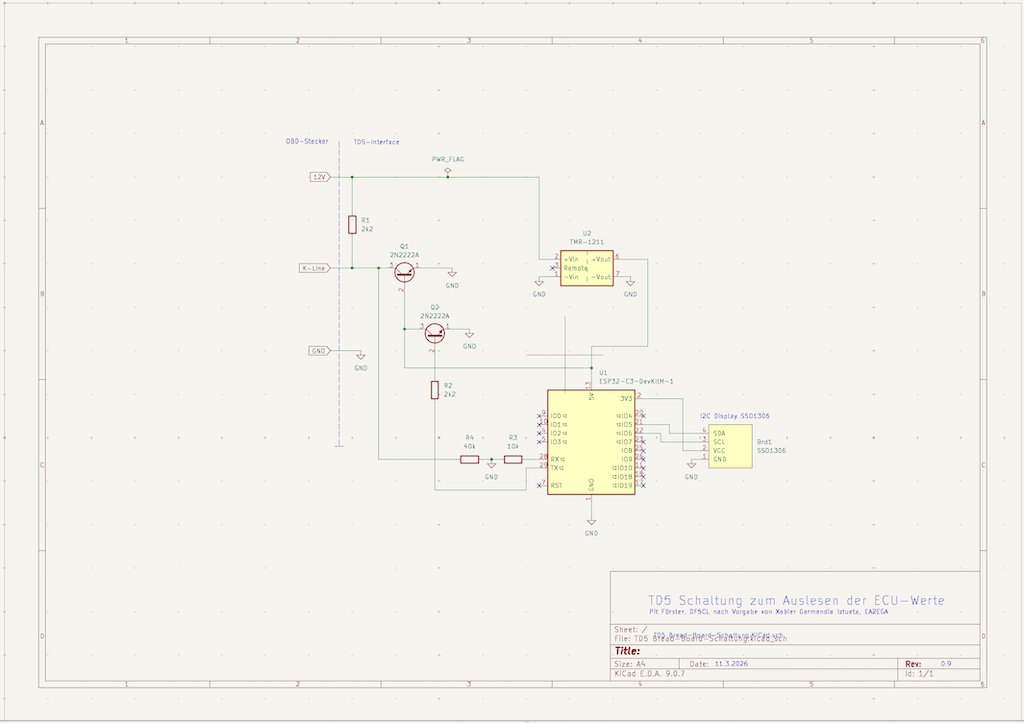Click the R2 2k2 resistor symbol
Viewport: 1024px width, 723px height.
435,390
